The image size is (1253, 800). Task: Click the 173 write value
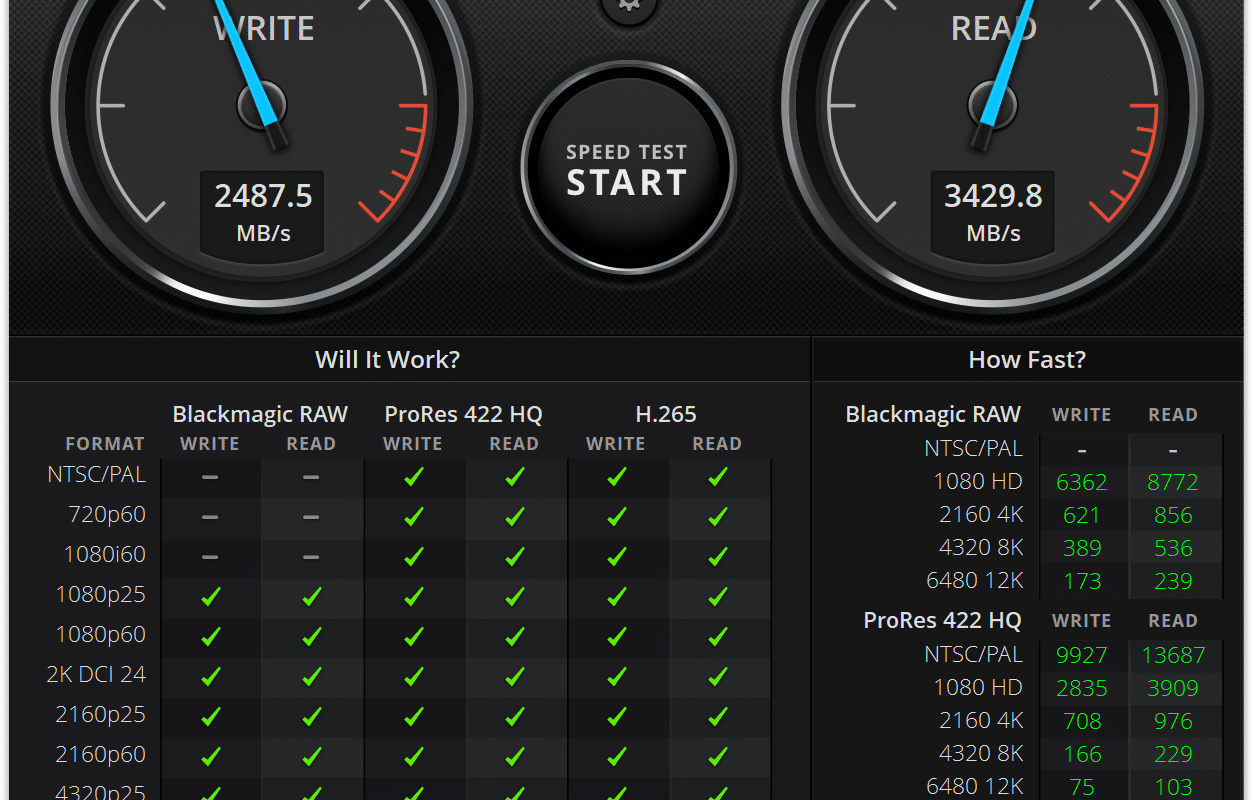1082,582
